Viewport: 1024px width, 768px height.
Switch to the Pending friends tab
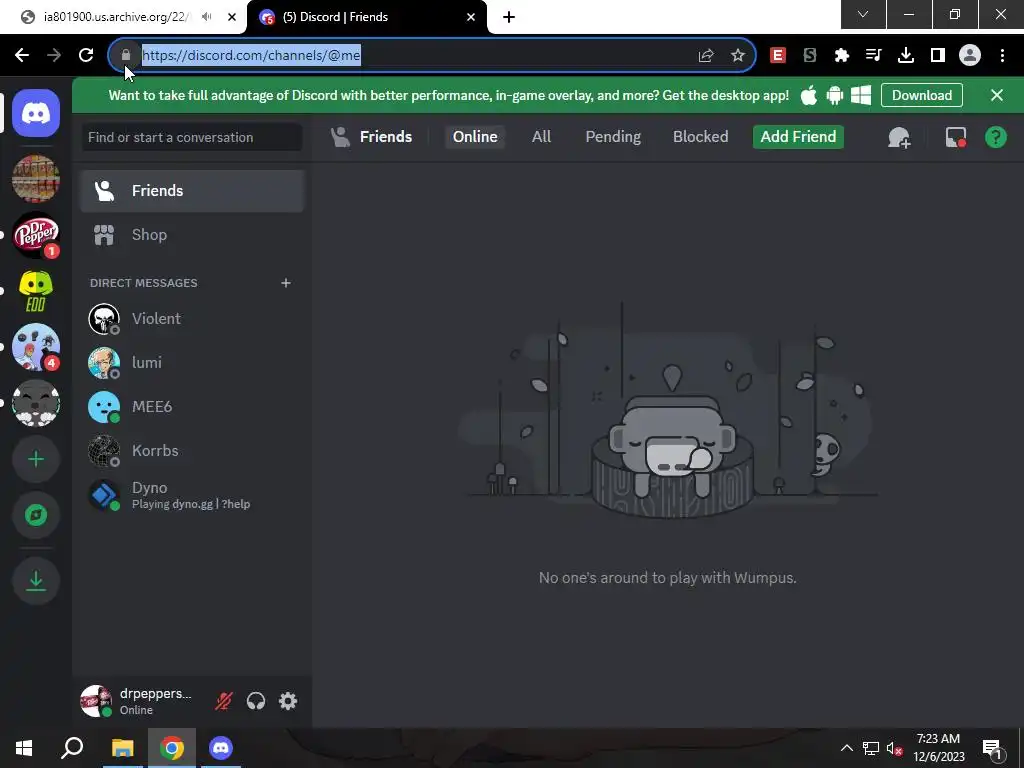coord(613,136)
